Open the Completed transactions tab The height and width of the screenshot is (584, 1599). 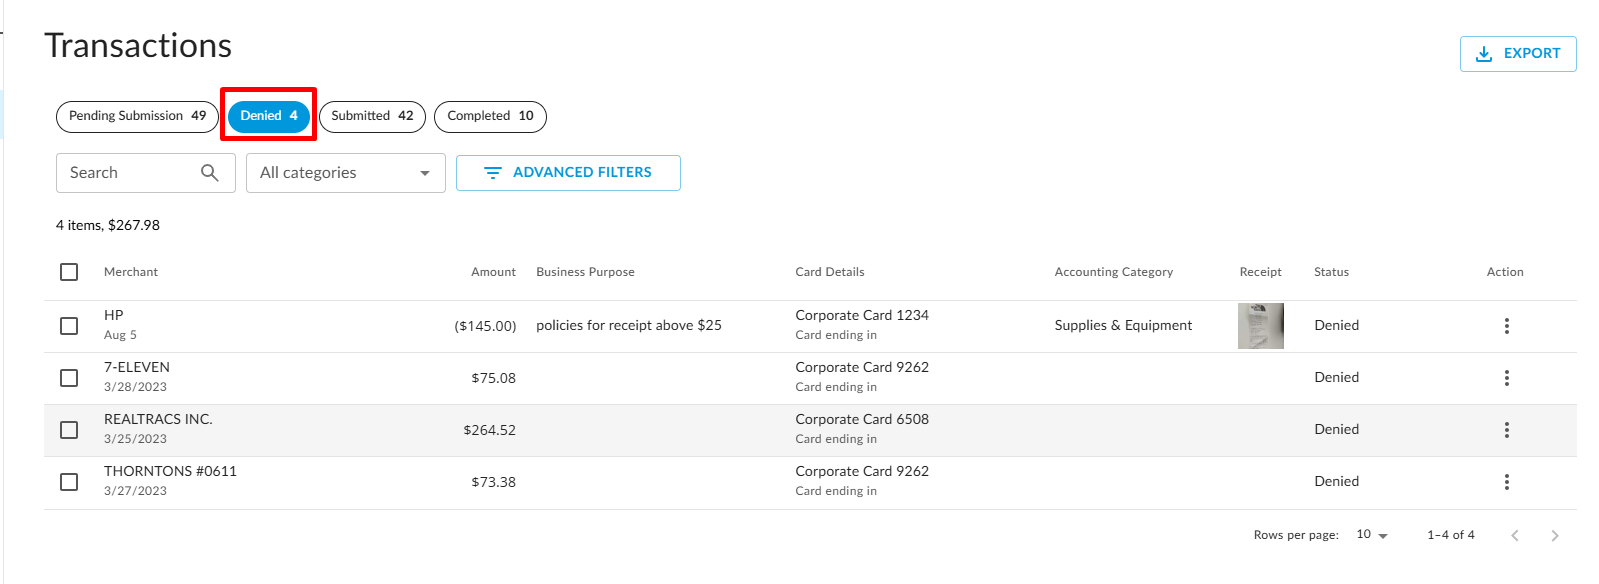click(x=490, y=116)
